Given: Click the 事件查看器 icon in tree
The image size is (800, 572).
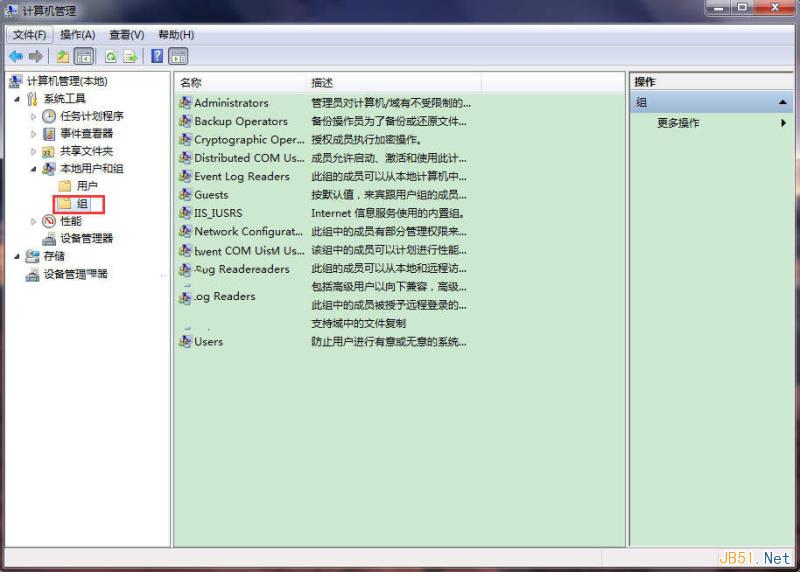Looking at the screenshot, I should pyautogui.click(x=49, y=134).
